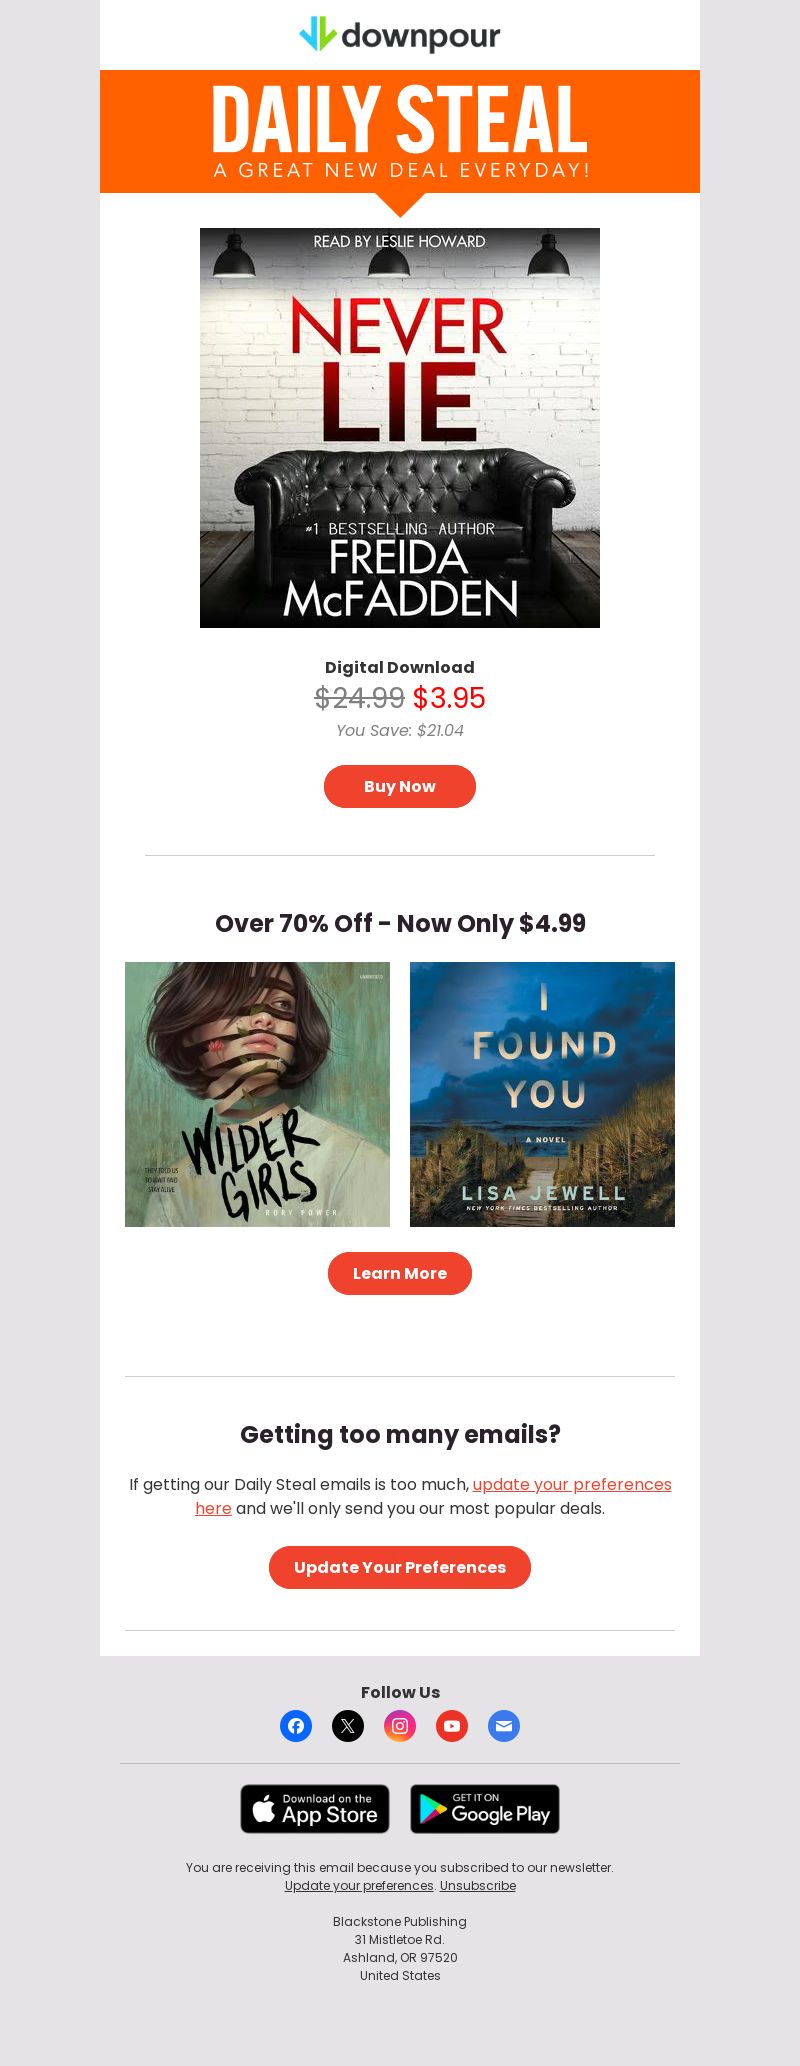Screen dimensions: 800x2066
Task: Open the Never Lie audiobook cover
Action: click(x=400, y=428)
